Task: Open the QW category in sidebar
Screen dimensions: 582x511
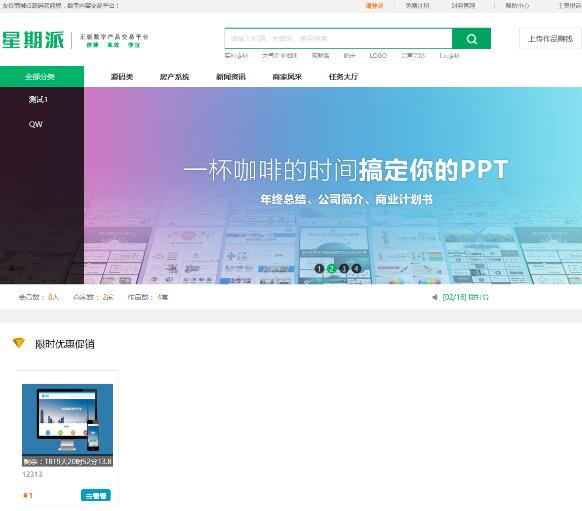Action: click(x=36, y=124)
